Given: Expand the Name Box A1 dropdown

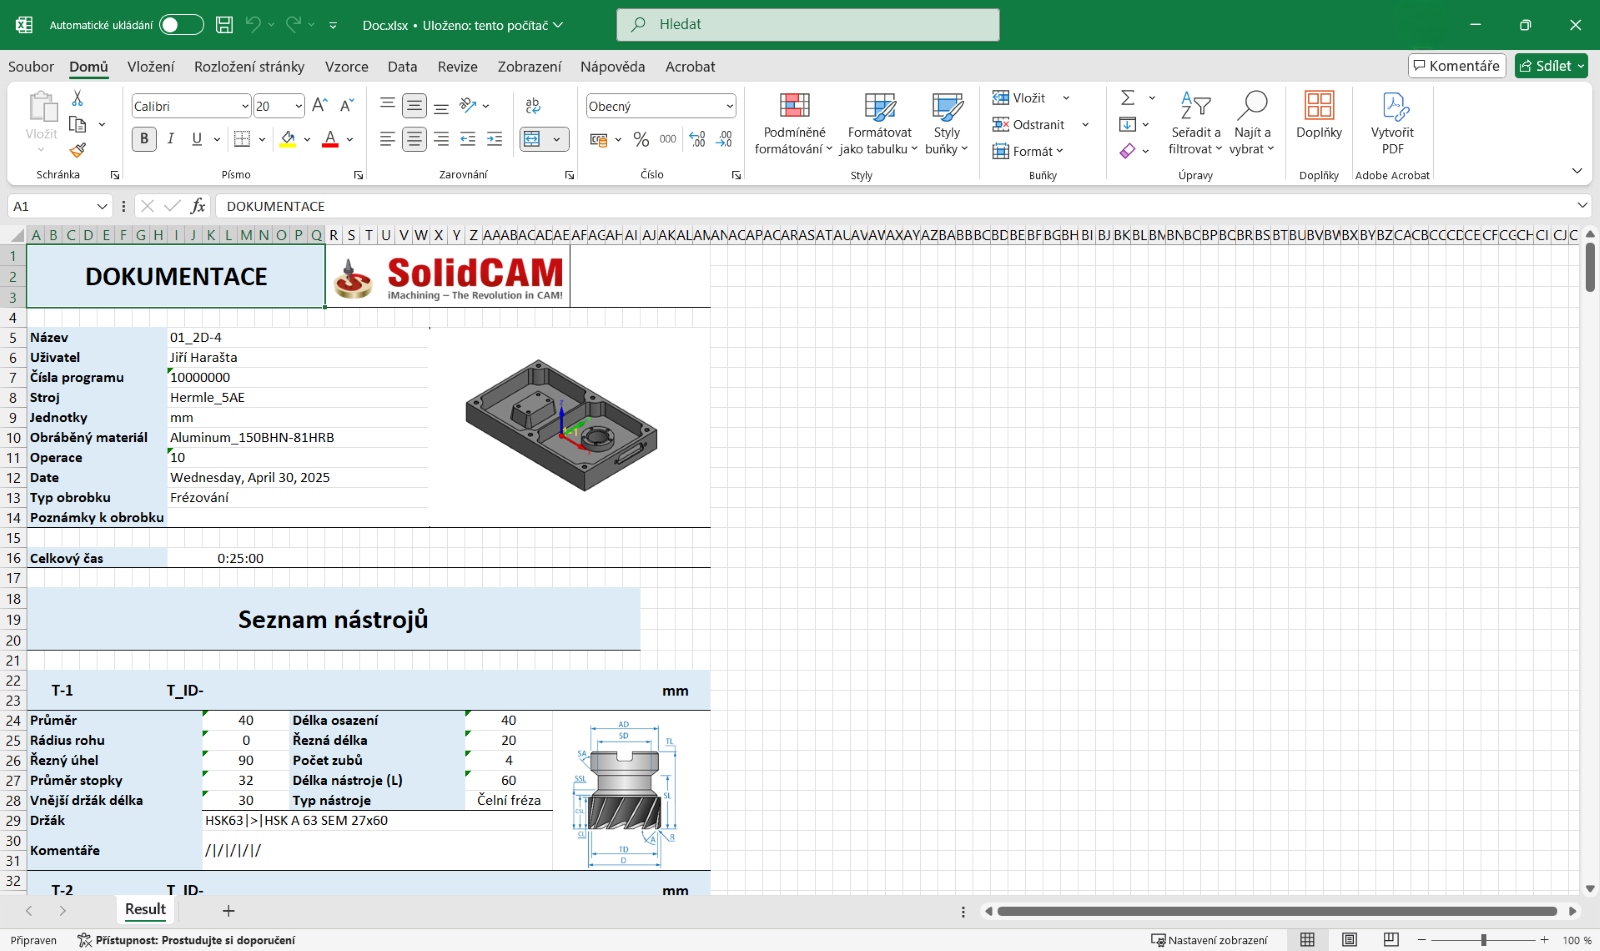Looking at the screenshot, I should tap(102, 206).
